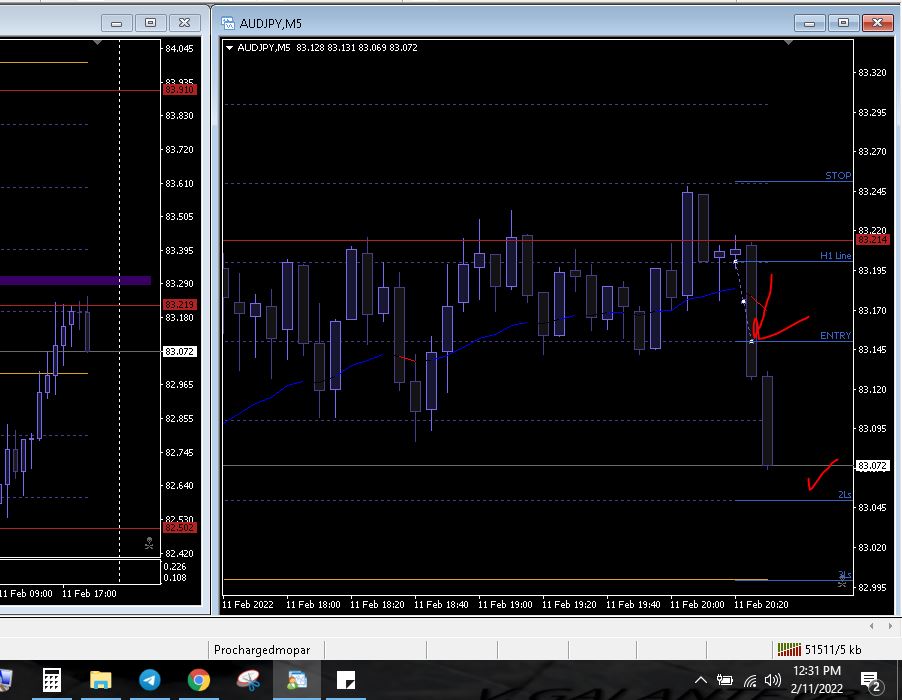Expand the AUDJPY,M5 dropdown triangle inside the chart
Image resolution: width=902 pixels, height=700 pixels.
pyautogui.click(x=230, y=48)
